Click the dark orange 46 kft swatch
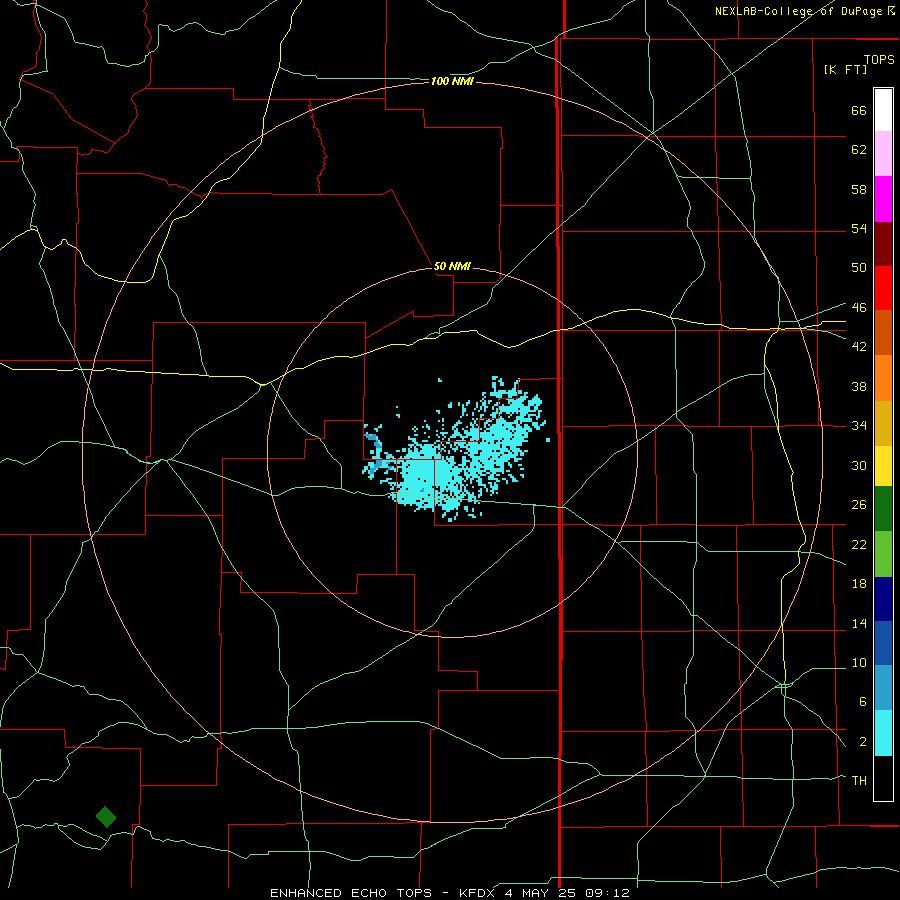Image resolution: width=900 pixels, height=900 pixels. tap(883, 333)
